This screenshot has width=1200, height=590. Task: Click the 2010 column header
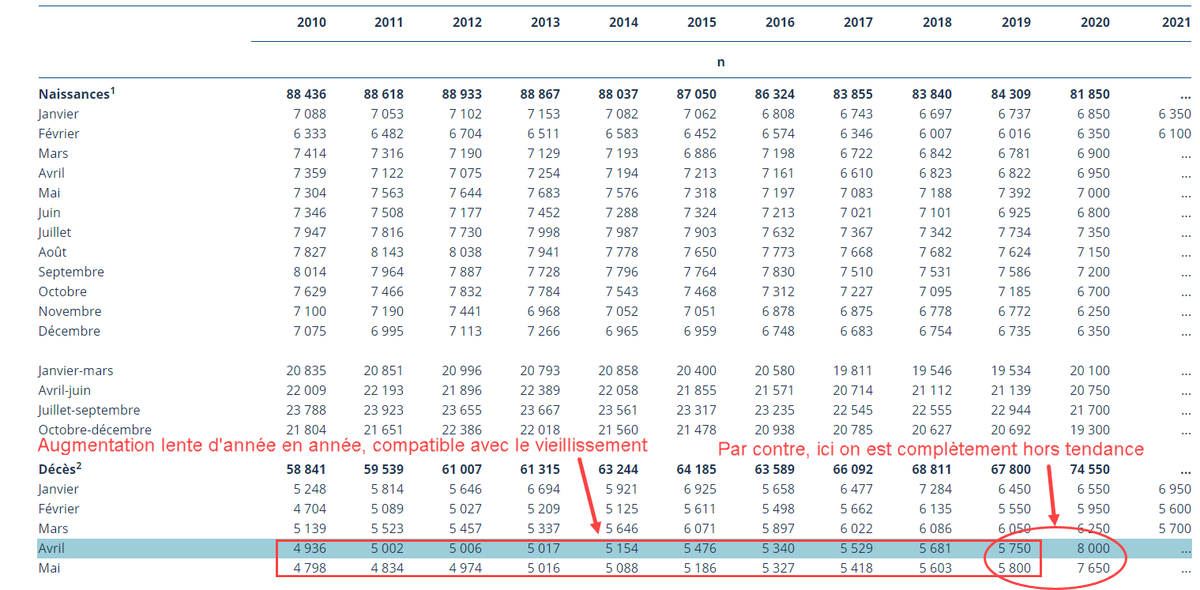pos(311,22)
